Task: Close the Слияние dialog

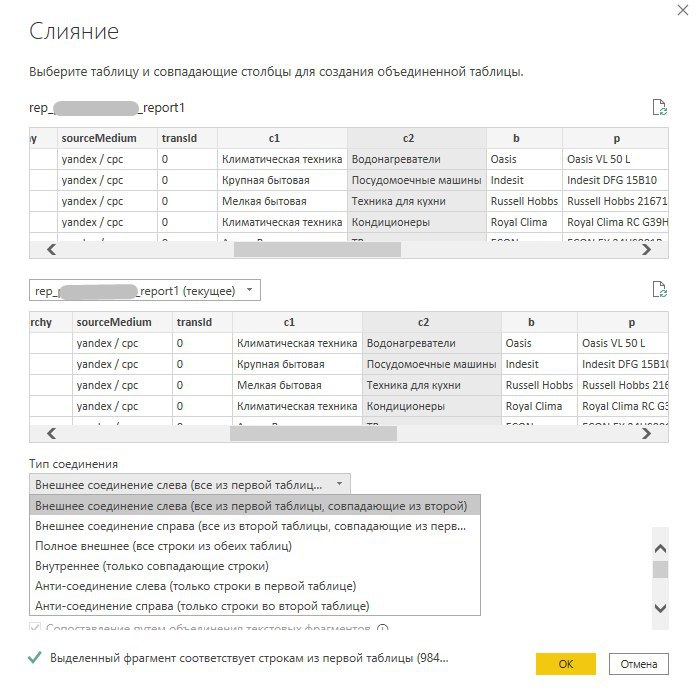Action: click(x=683, y=10)
